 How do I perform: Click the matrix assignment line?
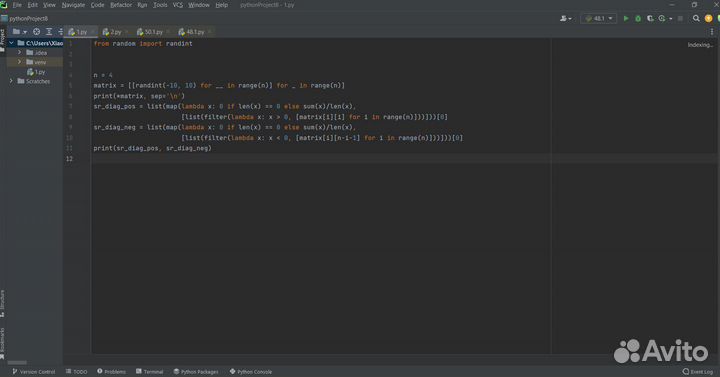click(219, 85)
